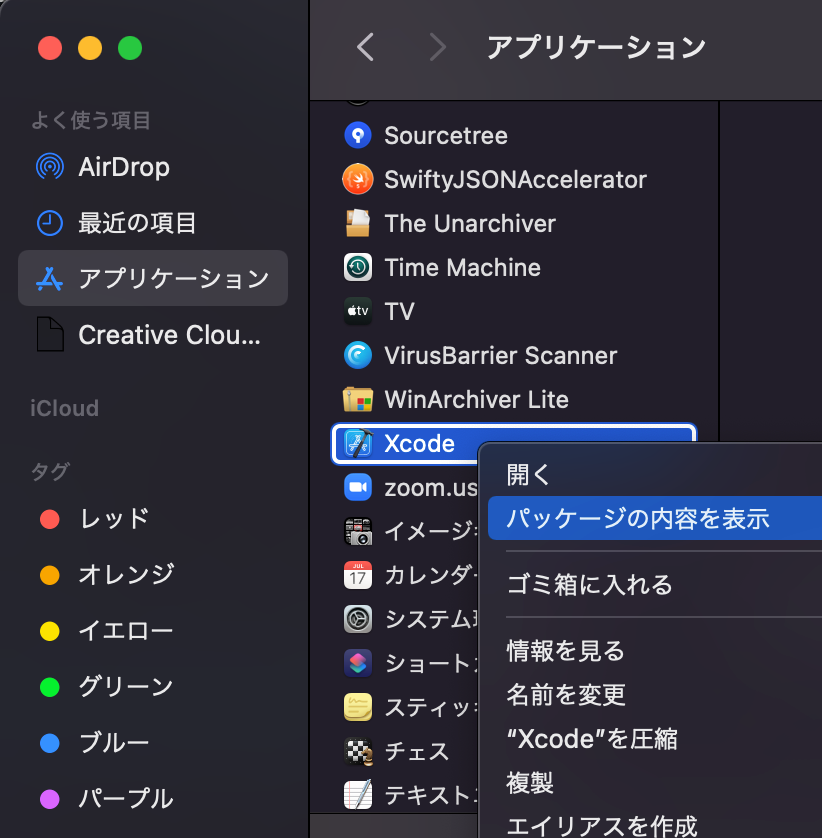Screen dimensions: 822x838
Task: Click the Image Capture (イメージ) app icon
Action: tap(358, 531)
